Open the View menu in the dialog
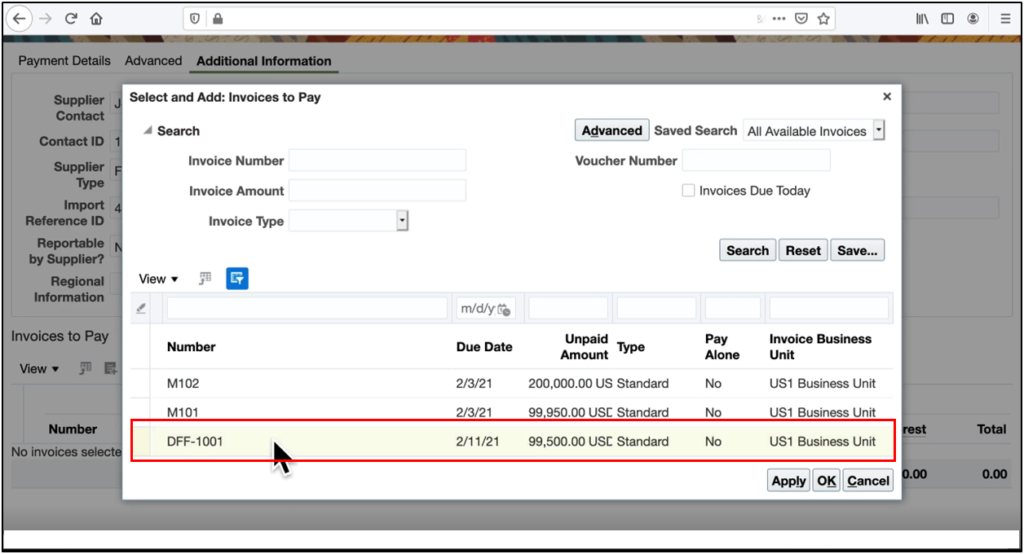 coord(158,279)
